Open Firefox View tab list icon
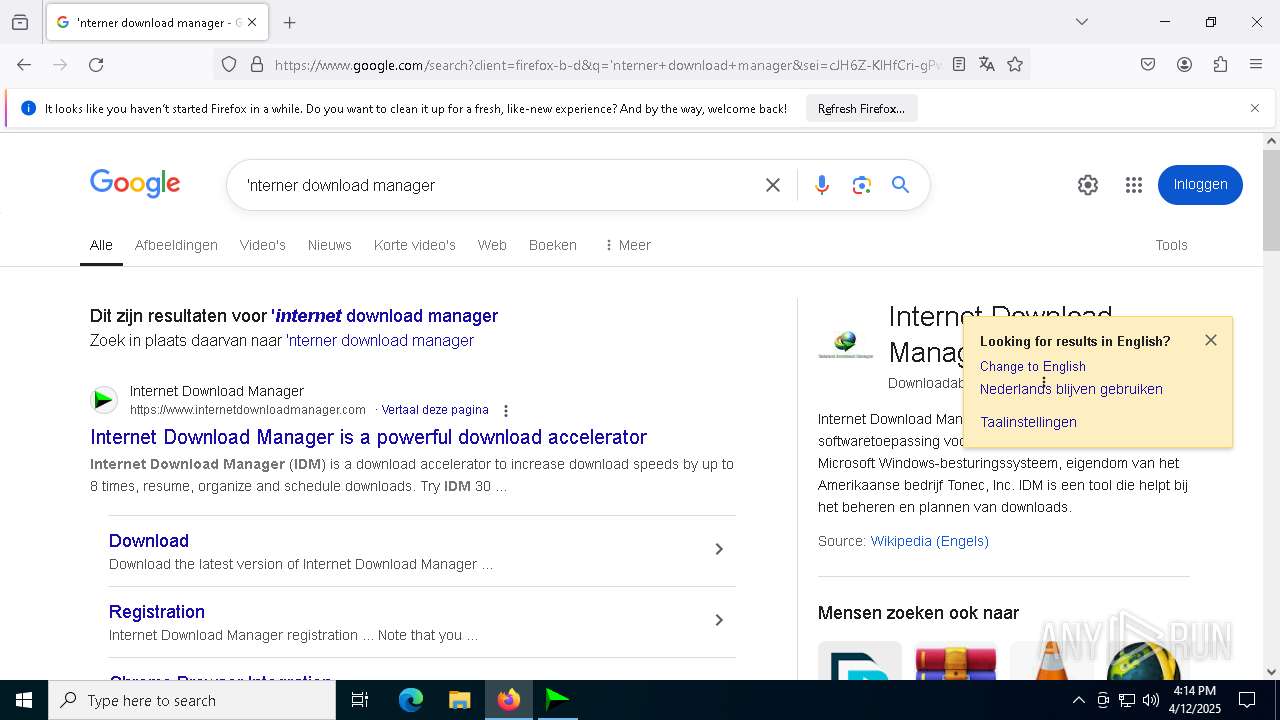This screenshot has width=1280, height=720. click(x=20, y=22)
